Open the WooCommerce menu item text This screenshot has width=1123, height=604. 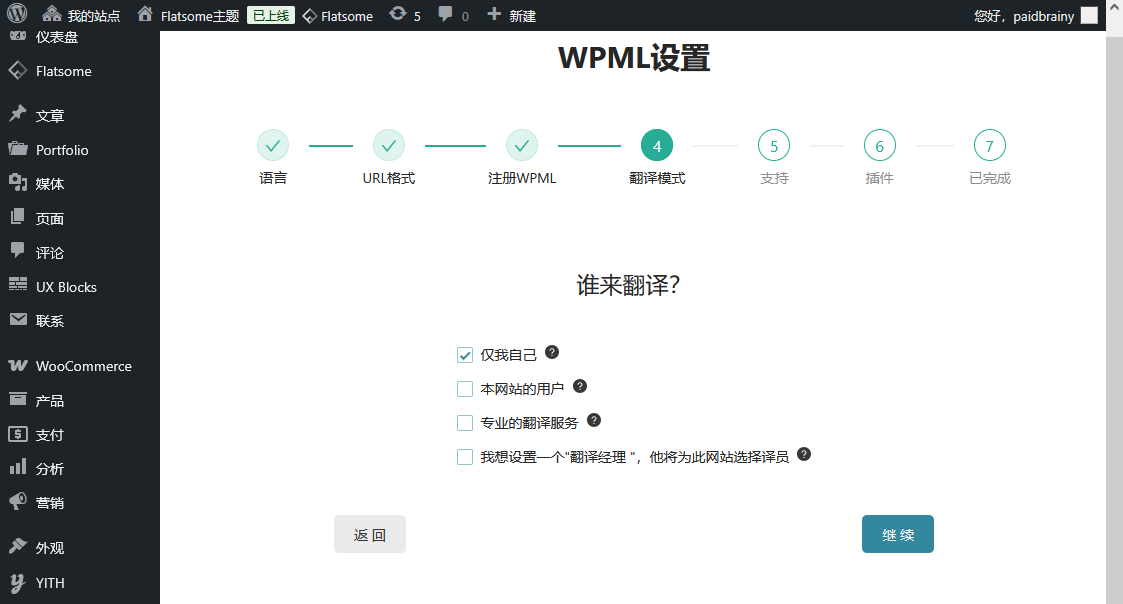tap(84, 366)
